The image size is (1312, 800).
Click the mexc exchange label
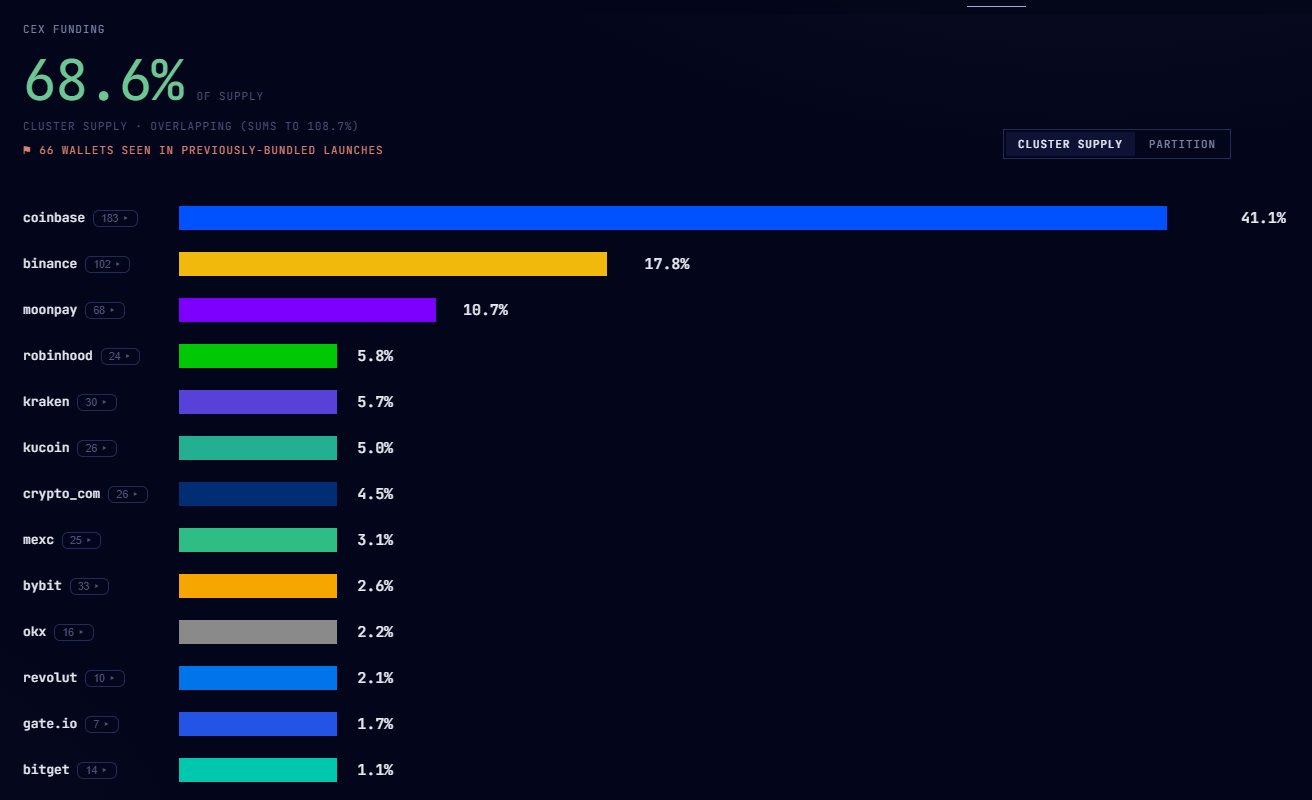click(x=39, y=540)
